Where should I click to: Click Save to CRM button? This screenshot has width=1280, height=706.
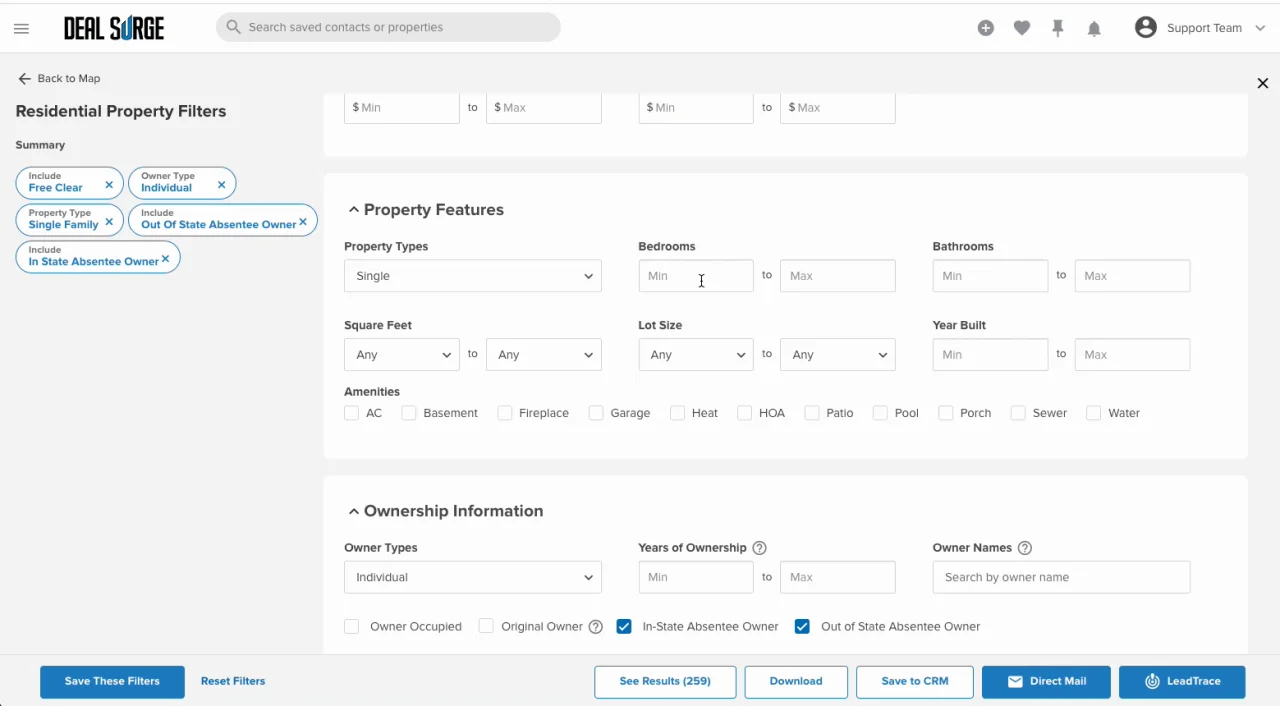[x=915, y=681]
